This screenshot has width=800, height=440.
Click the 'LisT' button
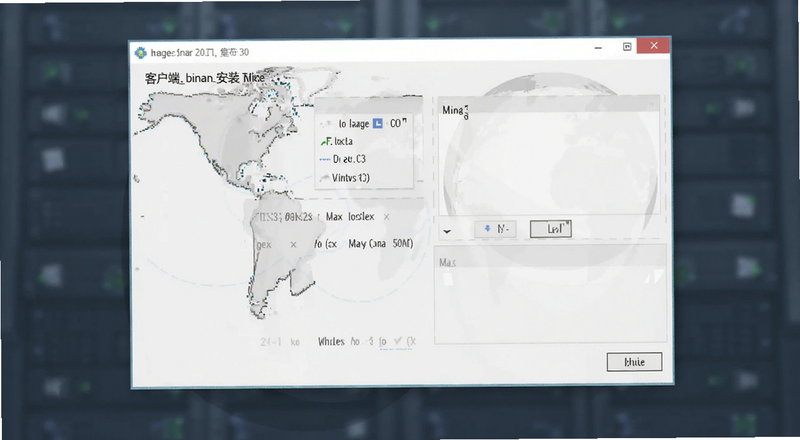(x=551, y=229)
